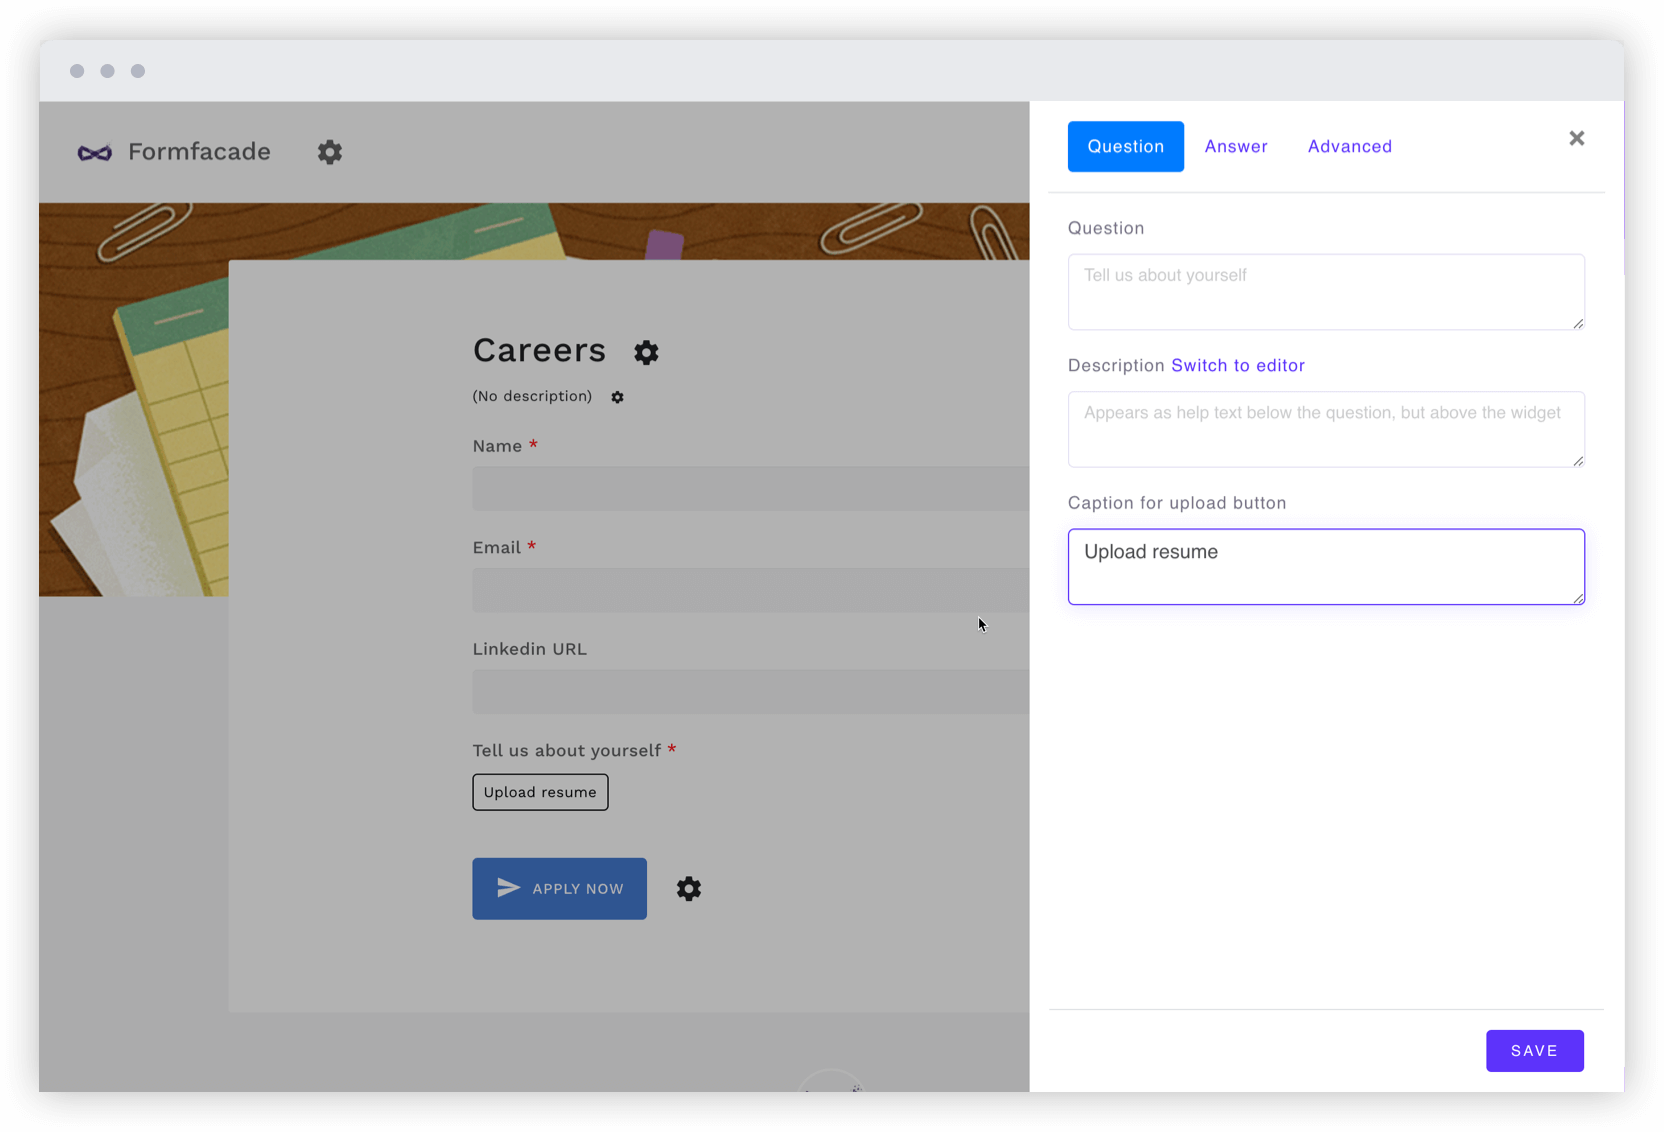
Task: Click the Formfacade infinity logo icon
Action: pyautogui.click(x=95, y=152)
